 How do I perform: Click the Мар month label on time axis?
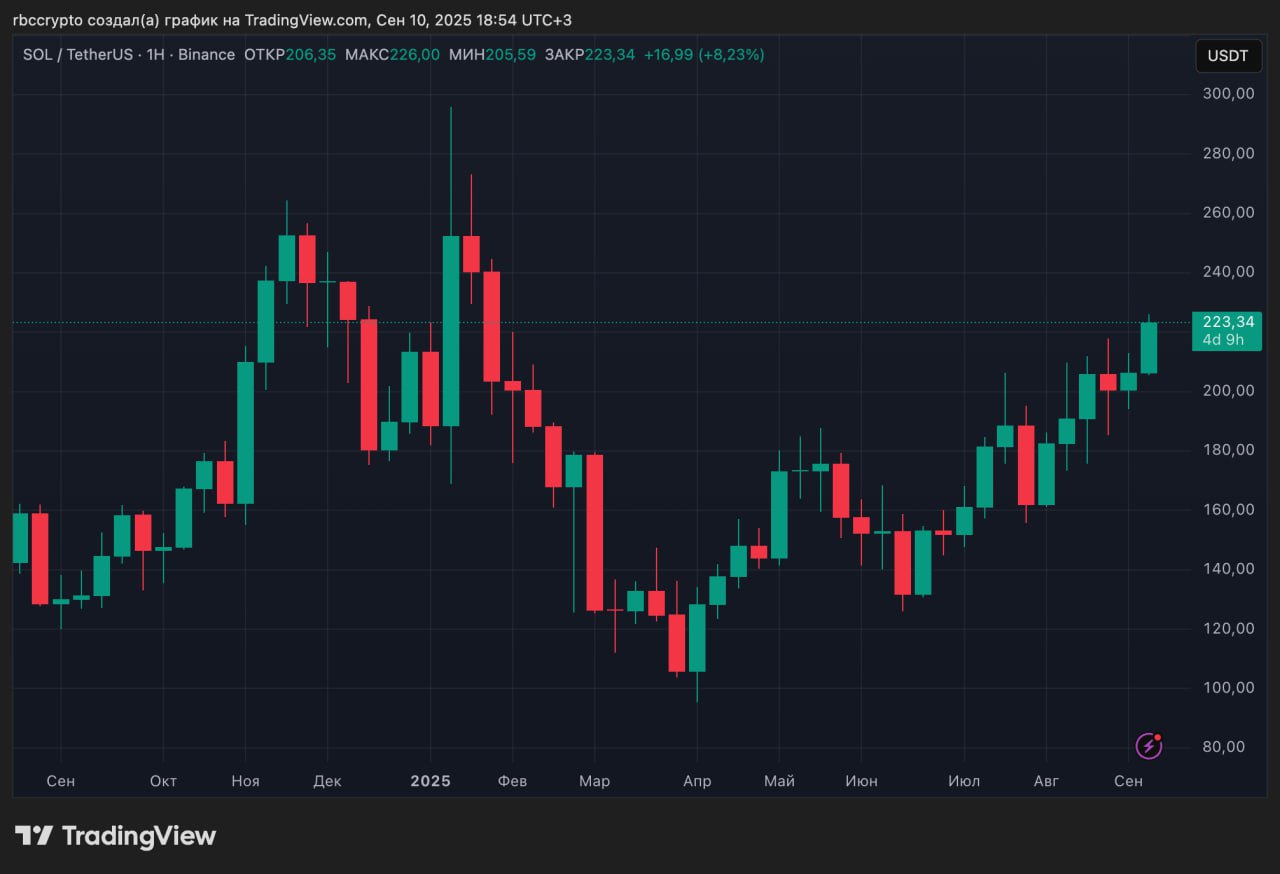(594, 781)
